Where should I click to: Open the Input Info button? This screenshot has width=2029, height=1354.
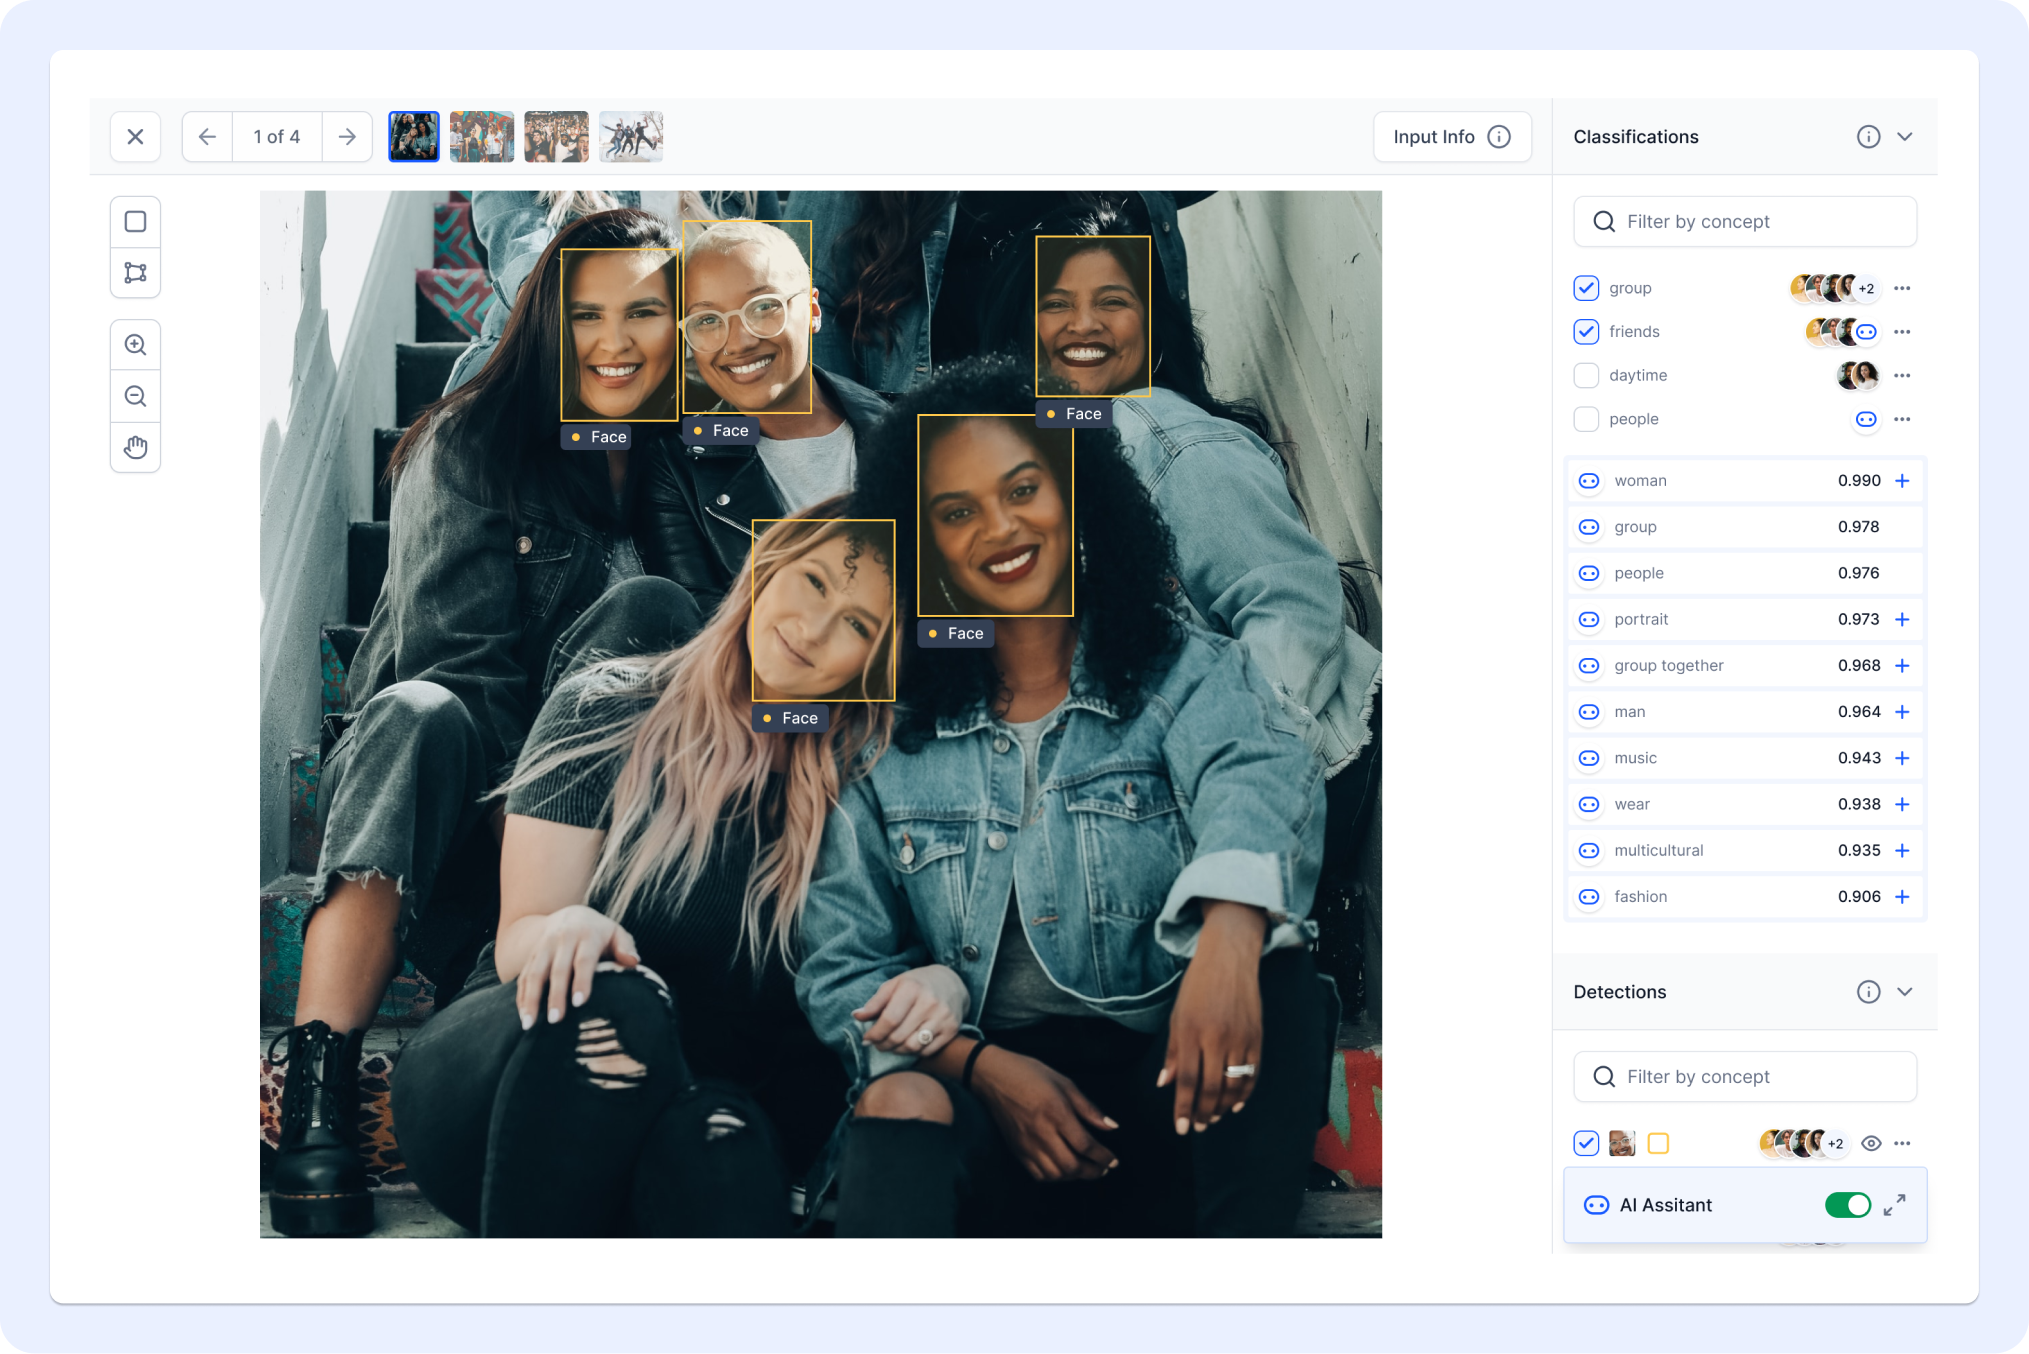[x=1451, y=137]
